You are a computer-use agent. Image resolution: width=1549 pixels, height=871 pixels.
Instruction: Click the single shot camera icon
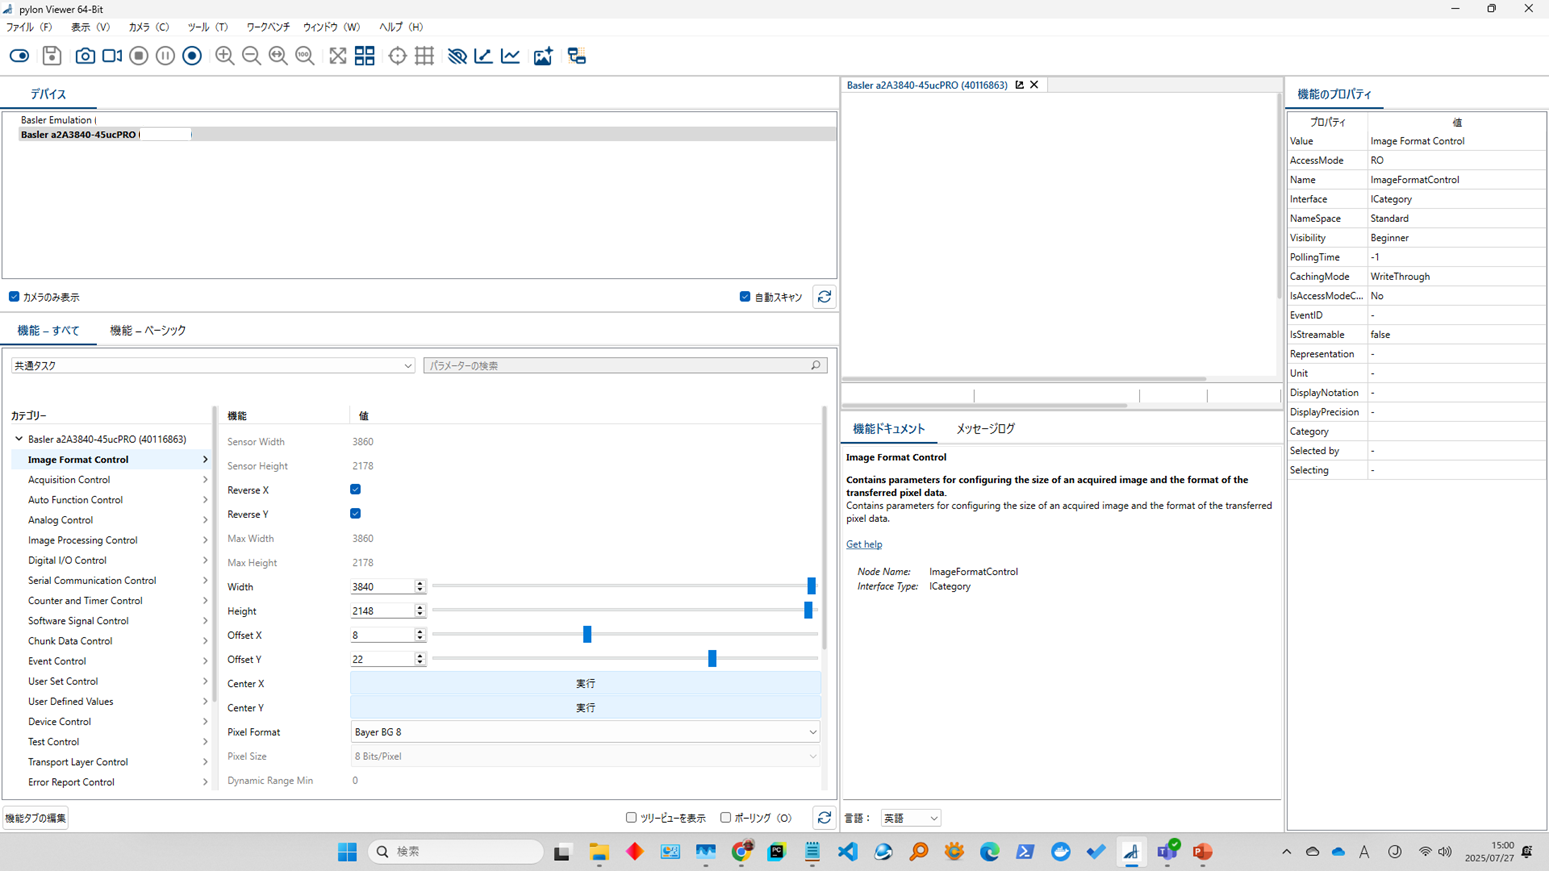pyautogui.click(x=85, y=56)
